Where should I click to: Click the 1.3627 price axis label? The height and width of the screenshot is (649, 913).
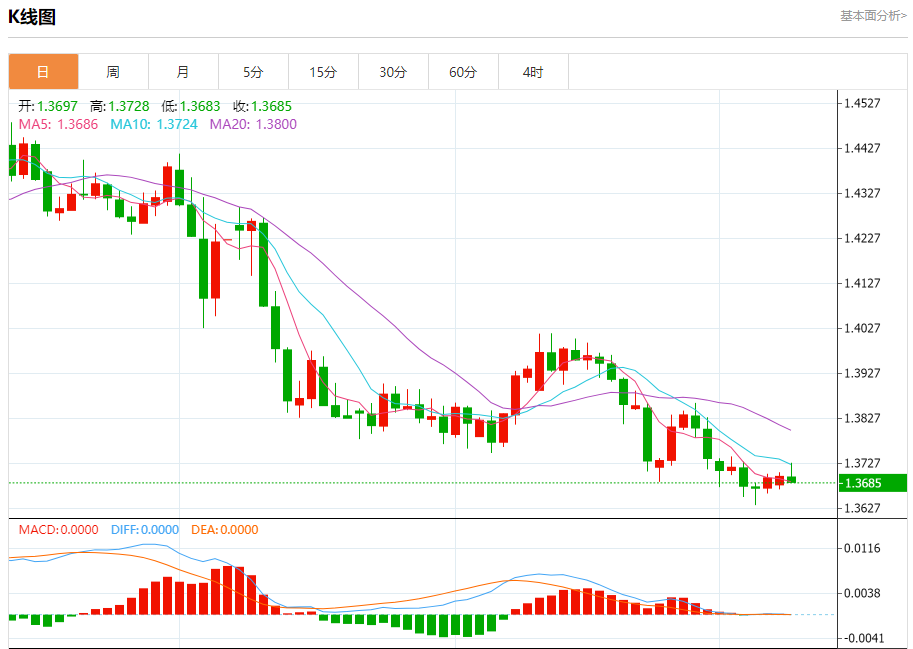point(862,508)
